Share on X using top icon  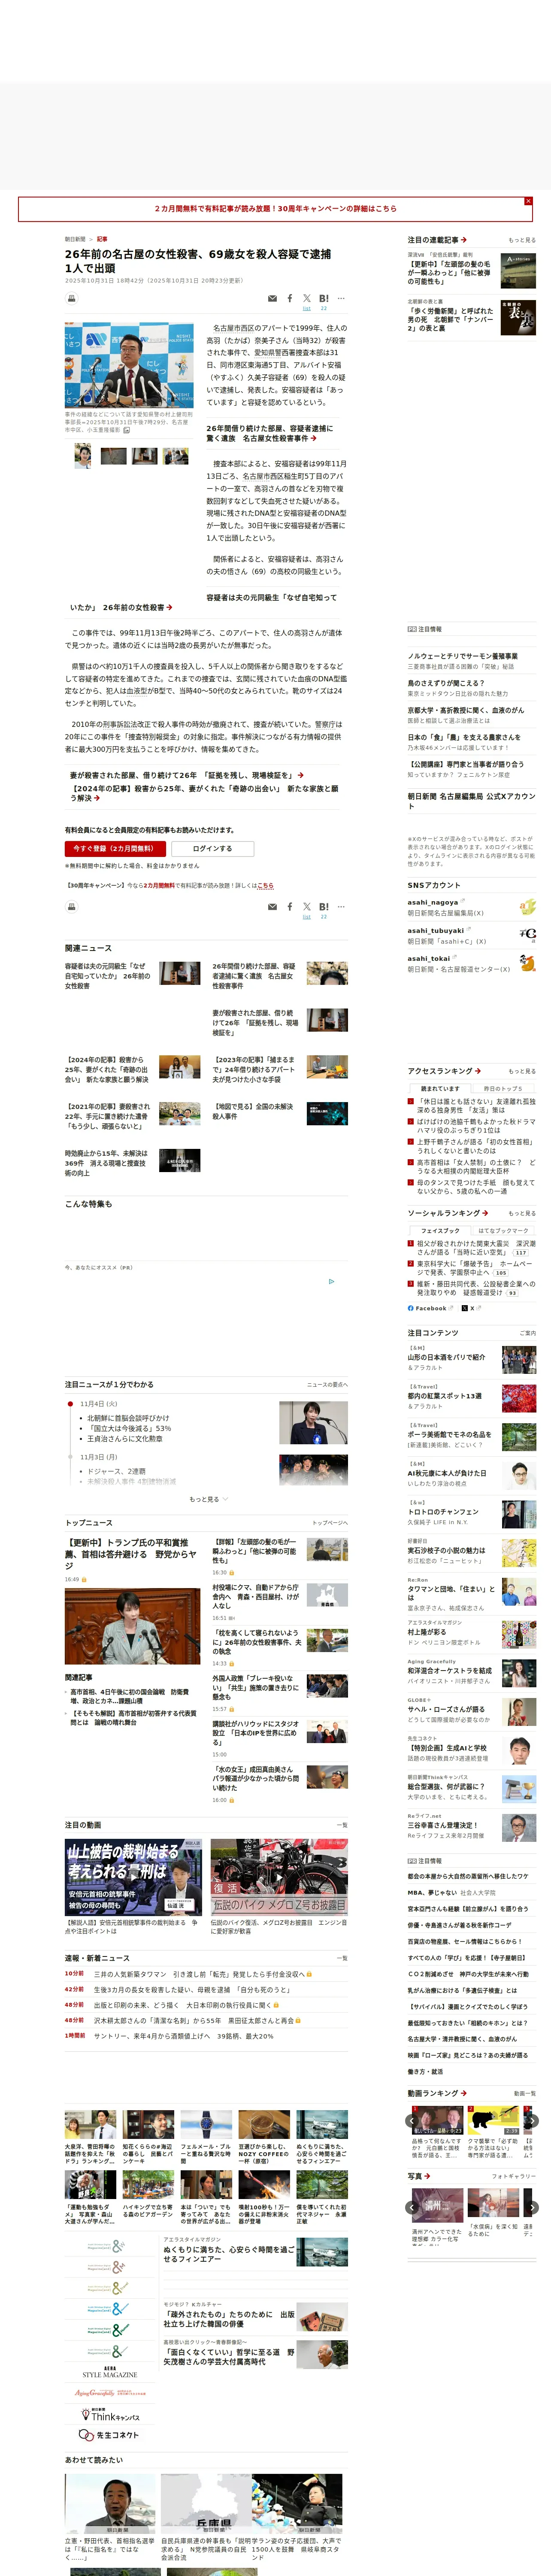click(x=307, y=298)
